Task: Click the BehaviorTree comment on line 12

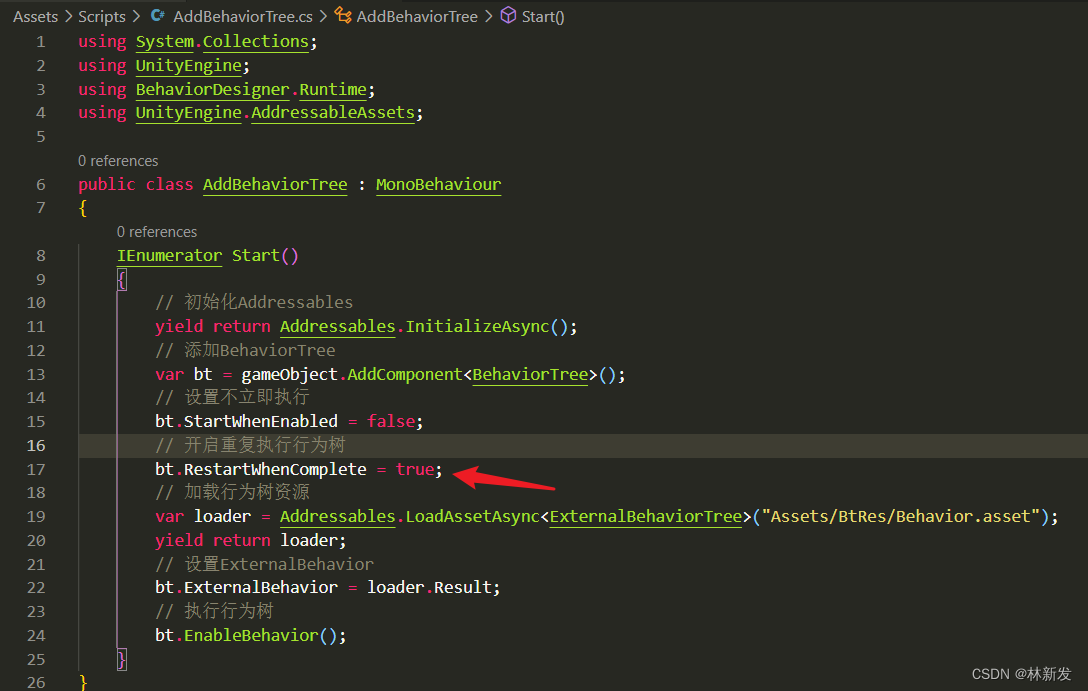Action: 245,350
